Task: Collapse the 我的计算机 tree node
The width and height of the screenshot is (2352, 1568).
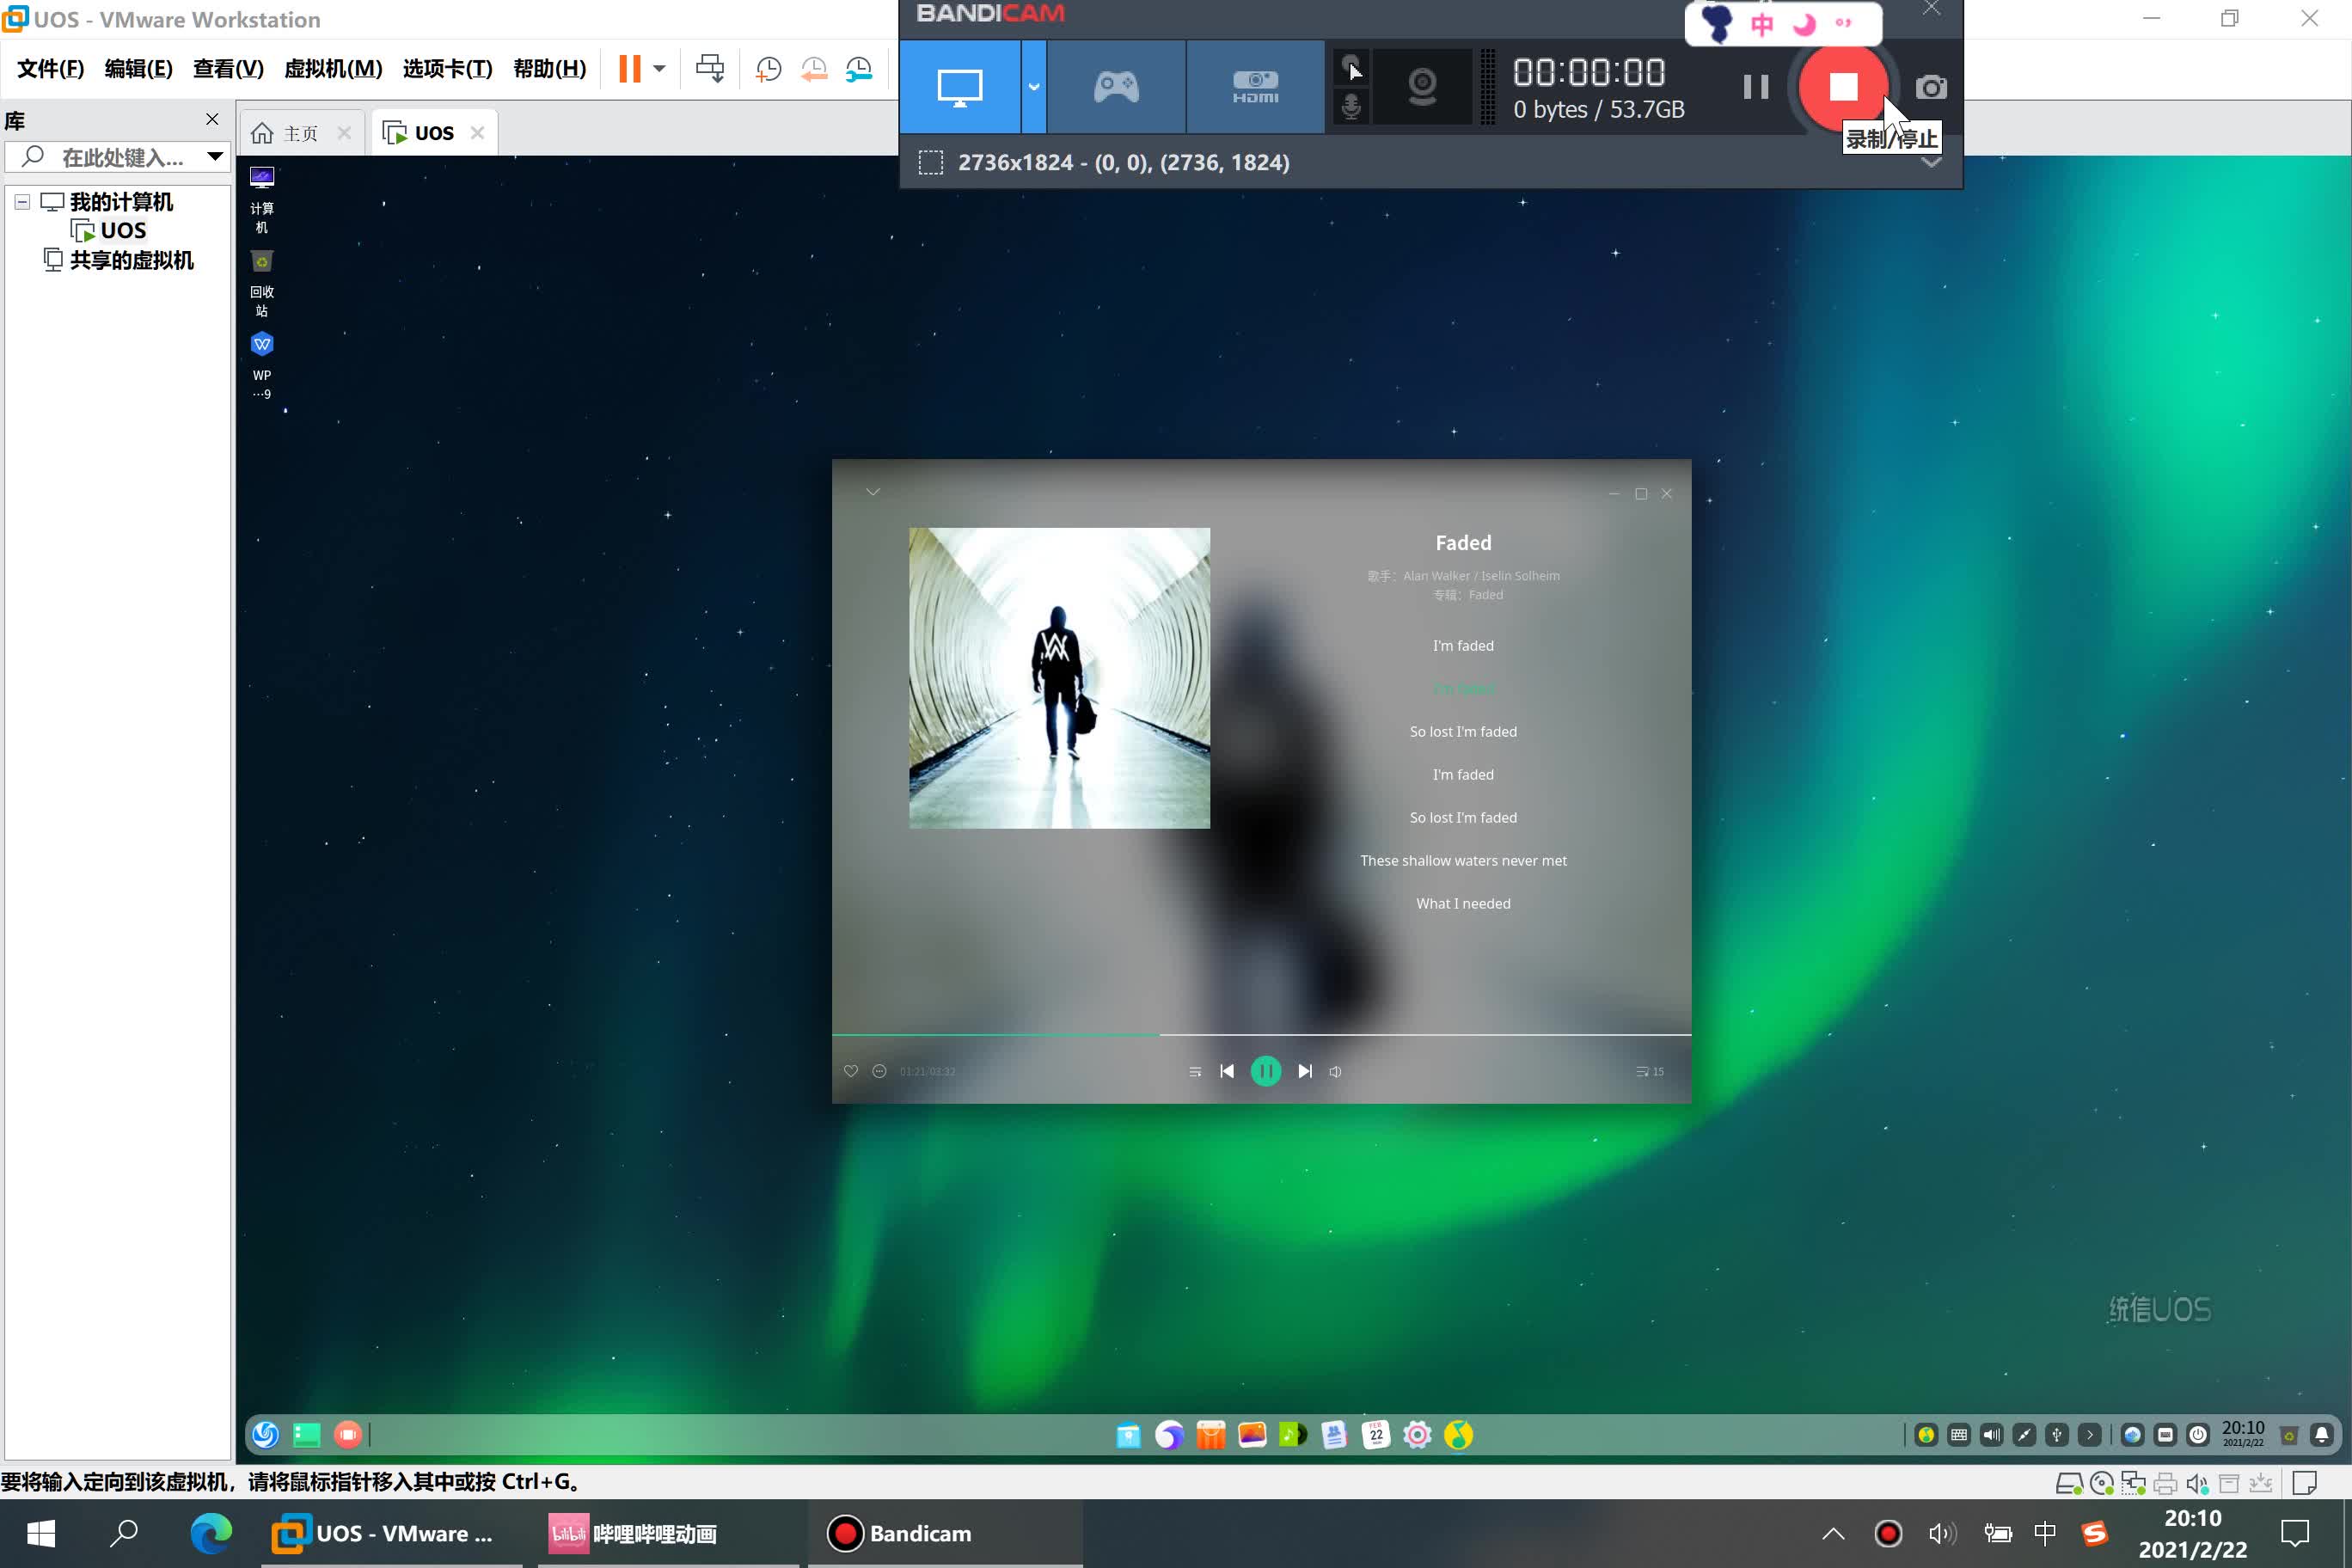Action: click(x=22, y=202)
